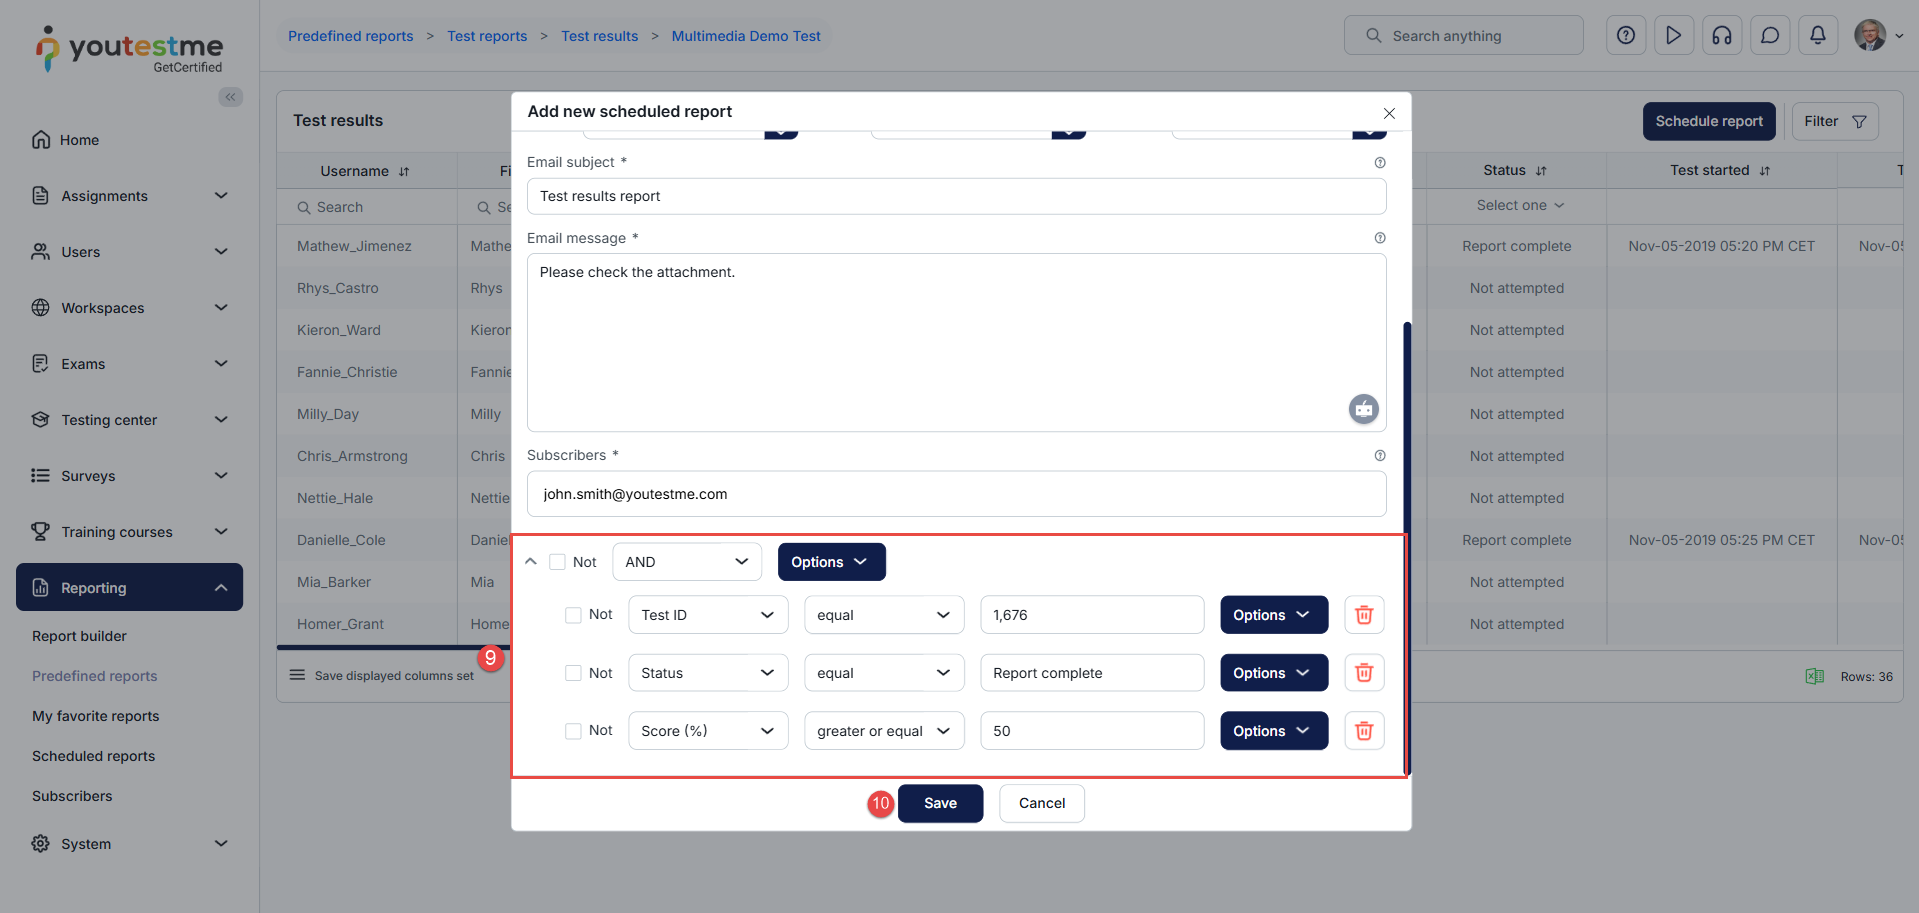Click the Cancel button
Image resolution: width=1919 pixels, height=913 pixels.
coord(1041,803)
